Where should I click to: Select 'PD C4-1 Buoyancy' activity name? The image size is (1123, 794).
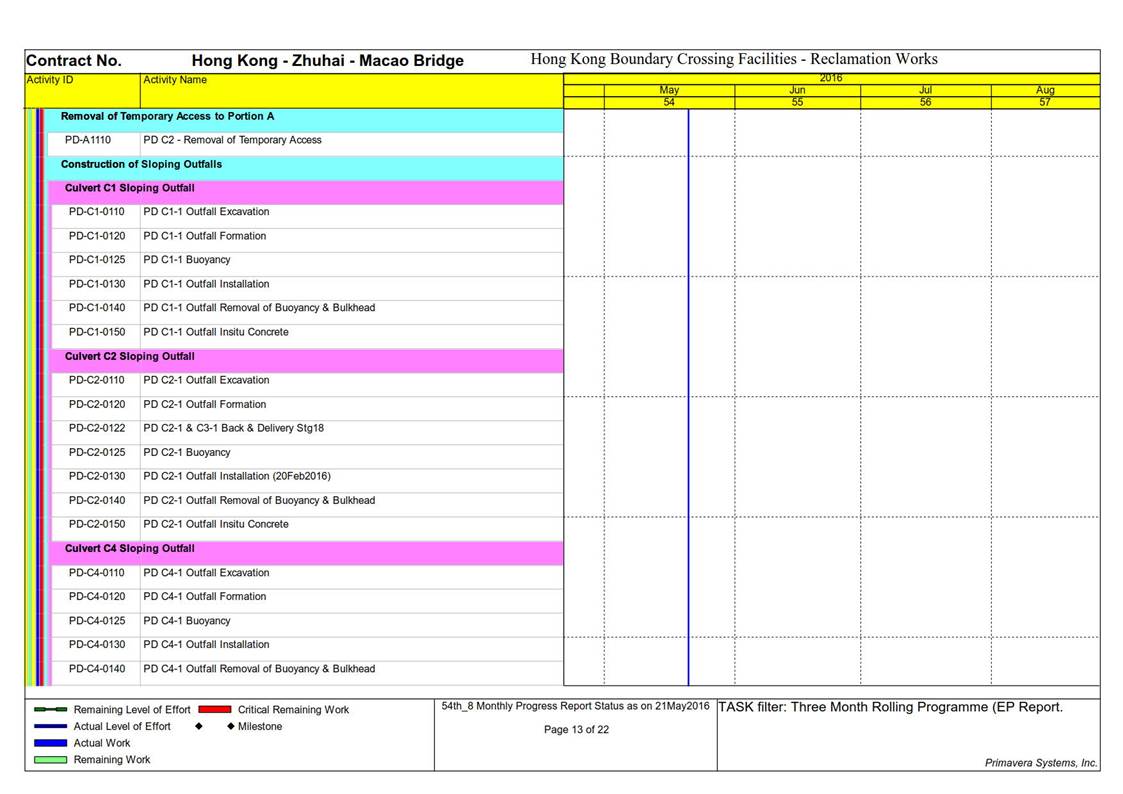pyautogui.click(x=187, y=621)
